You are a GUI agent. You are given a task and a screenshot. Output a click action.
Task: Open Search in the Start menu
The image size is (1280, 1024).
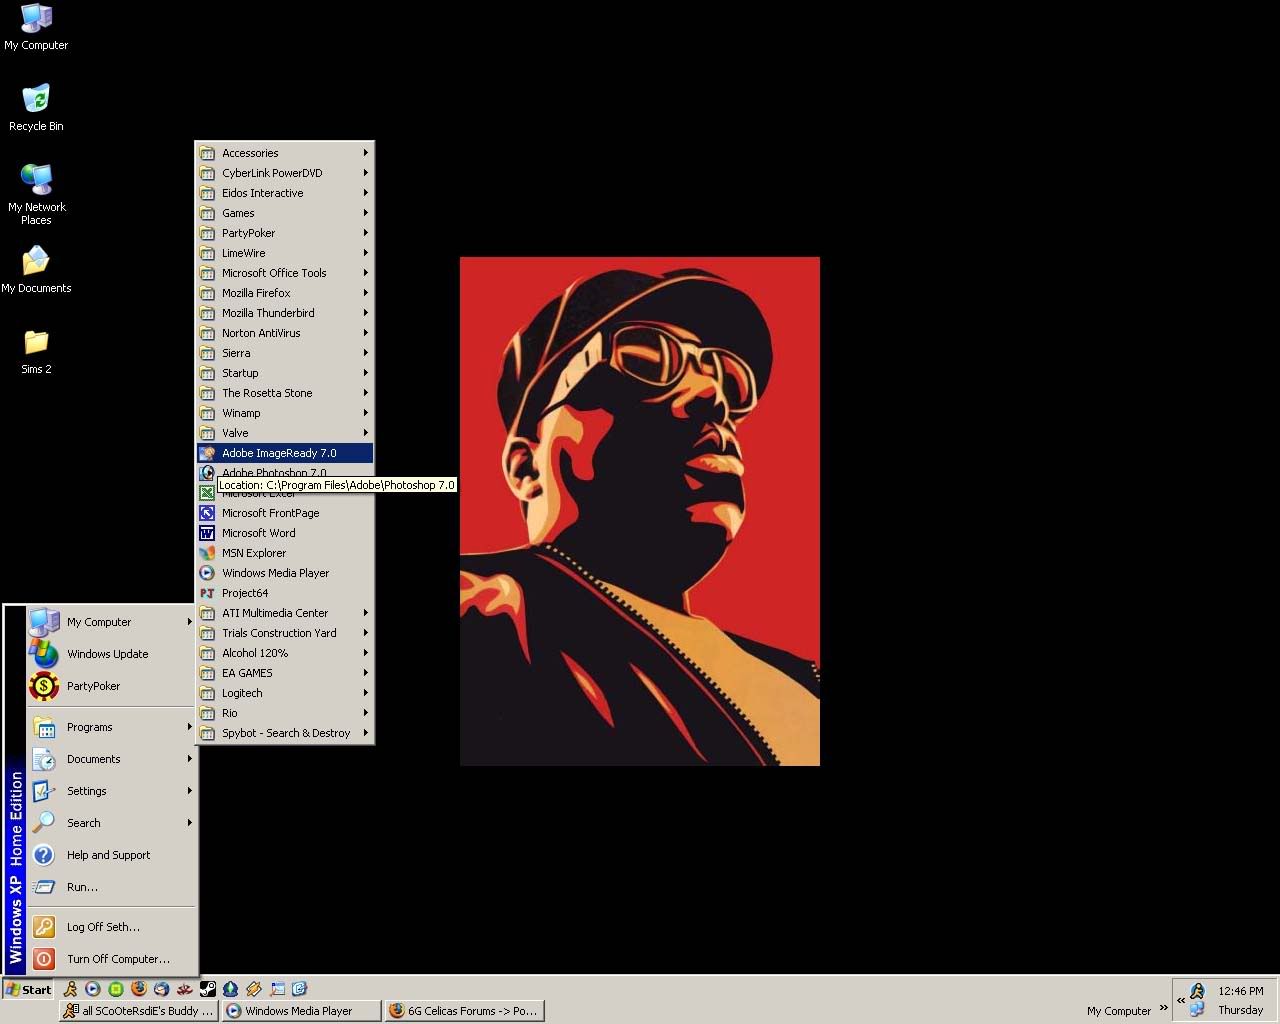pos(110,823)
